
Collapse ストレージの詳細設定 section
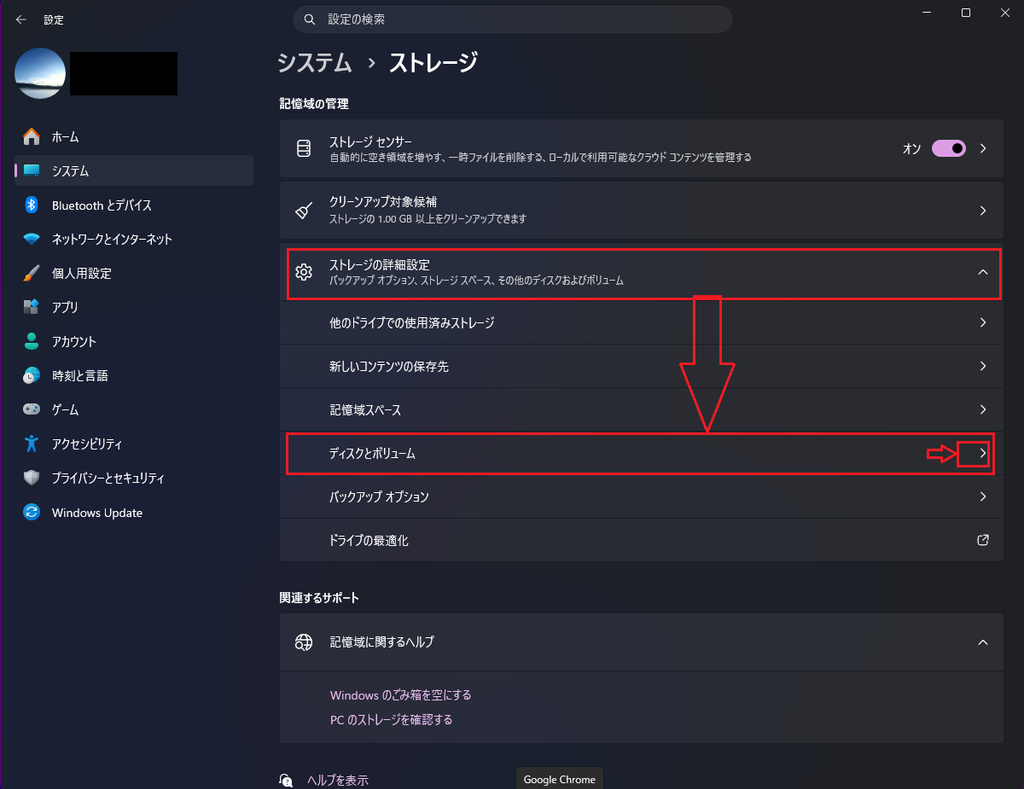pos(983,272)
